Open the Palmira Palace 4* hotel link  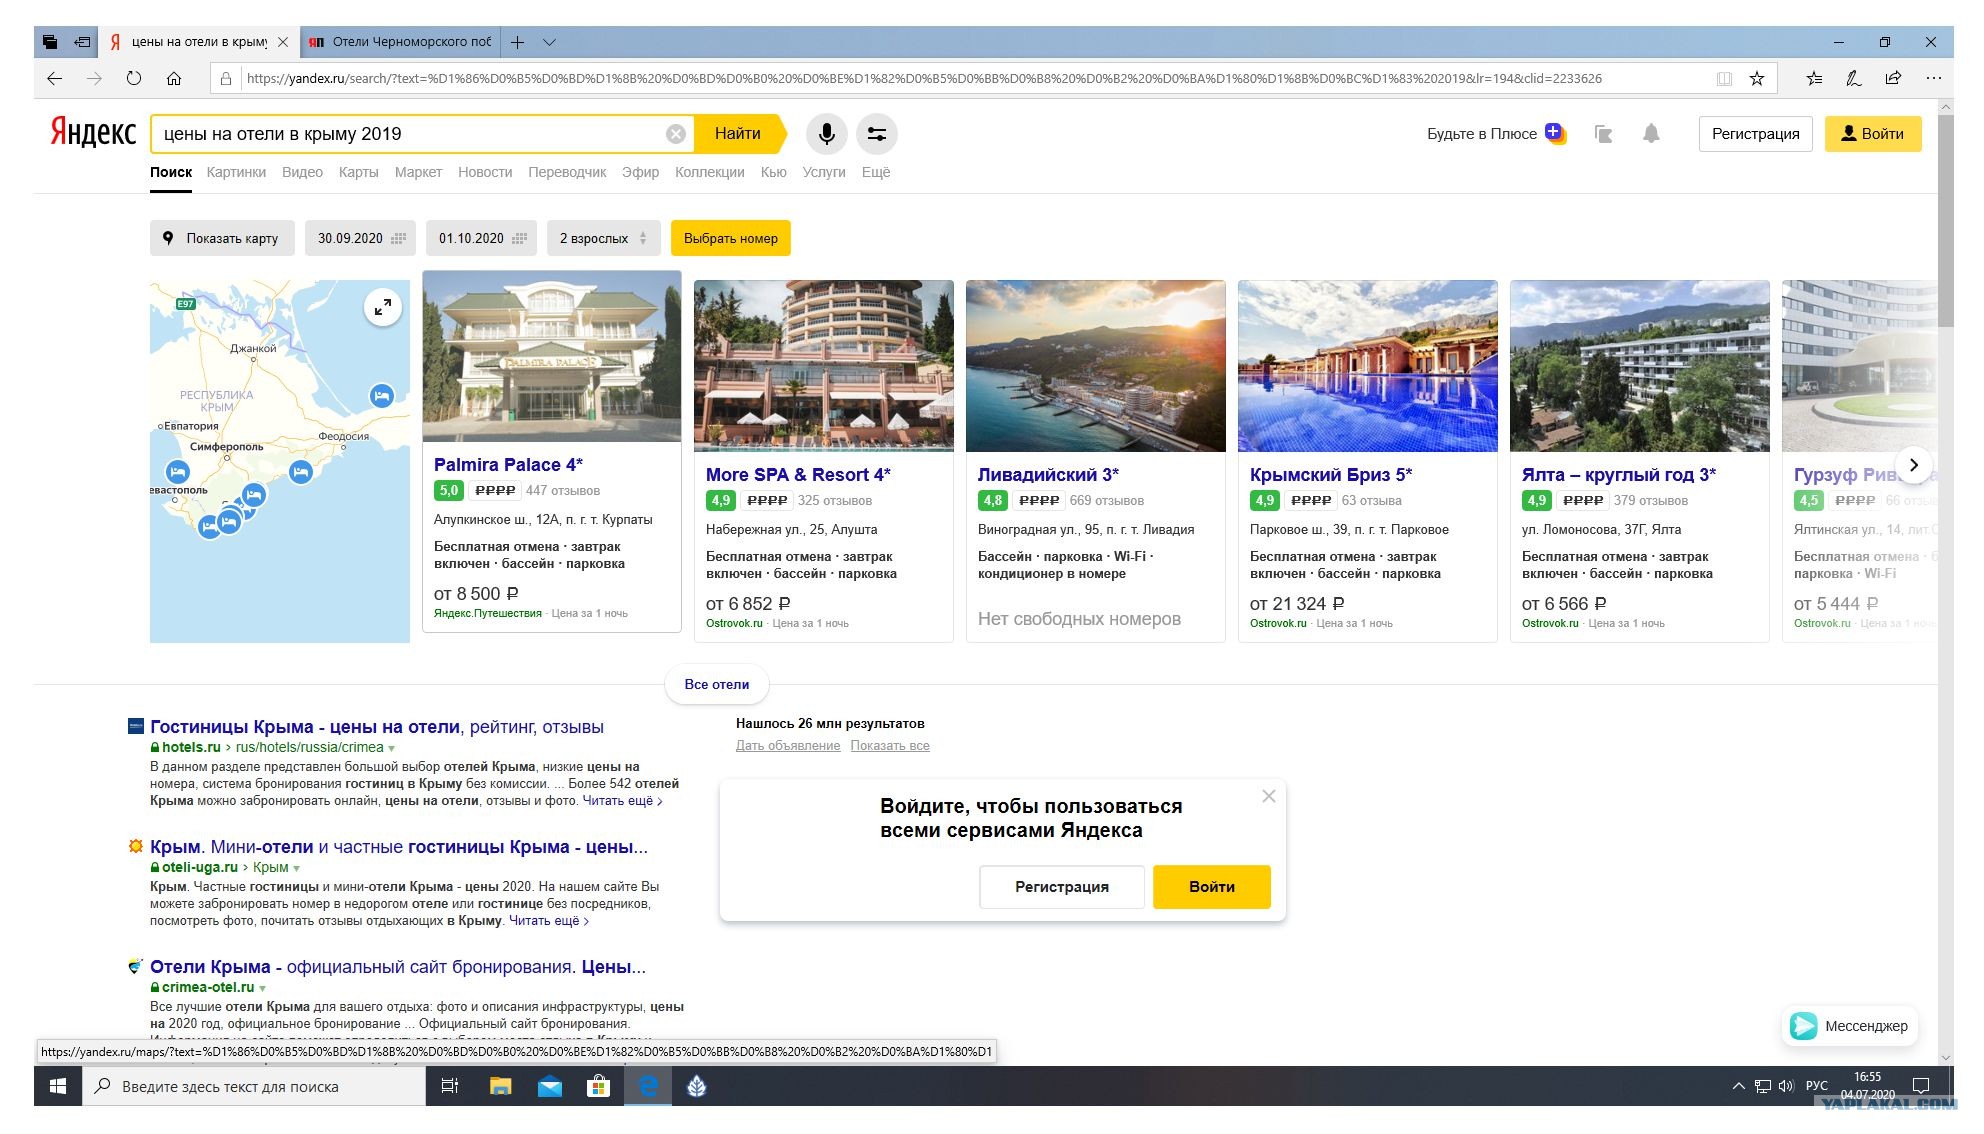(508, 465)
